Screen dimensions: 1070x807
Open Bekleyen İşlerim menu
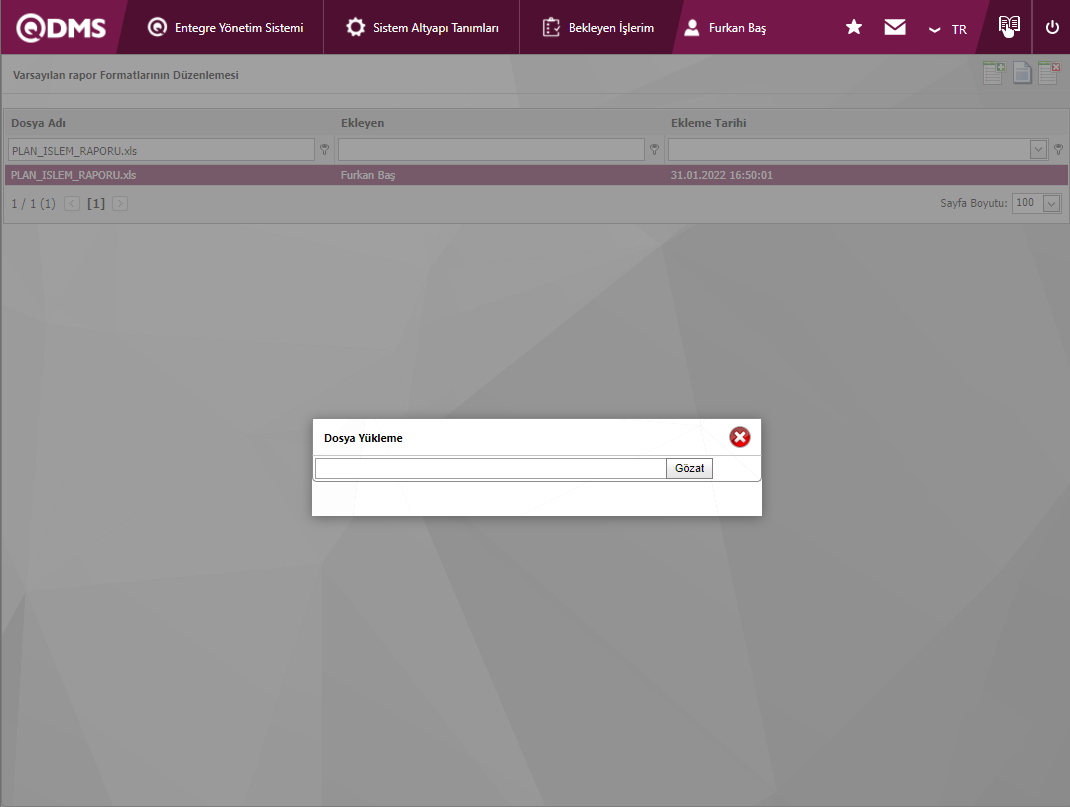click(x=598, y=28)
